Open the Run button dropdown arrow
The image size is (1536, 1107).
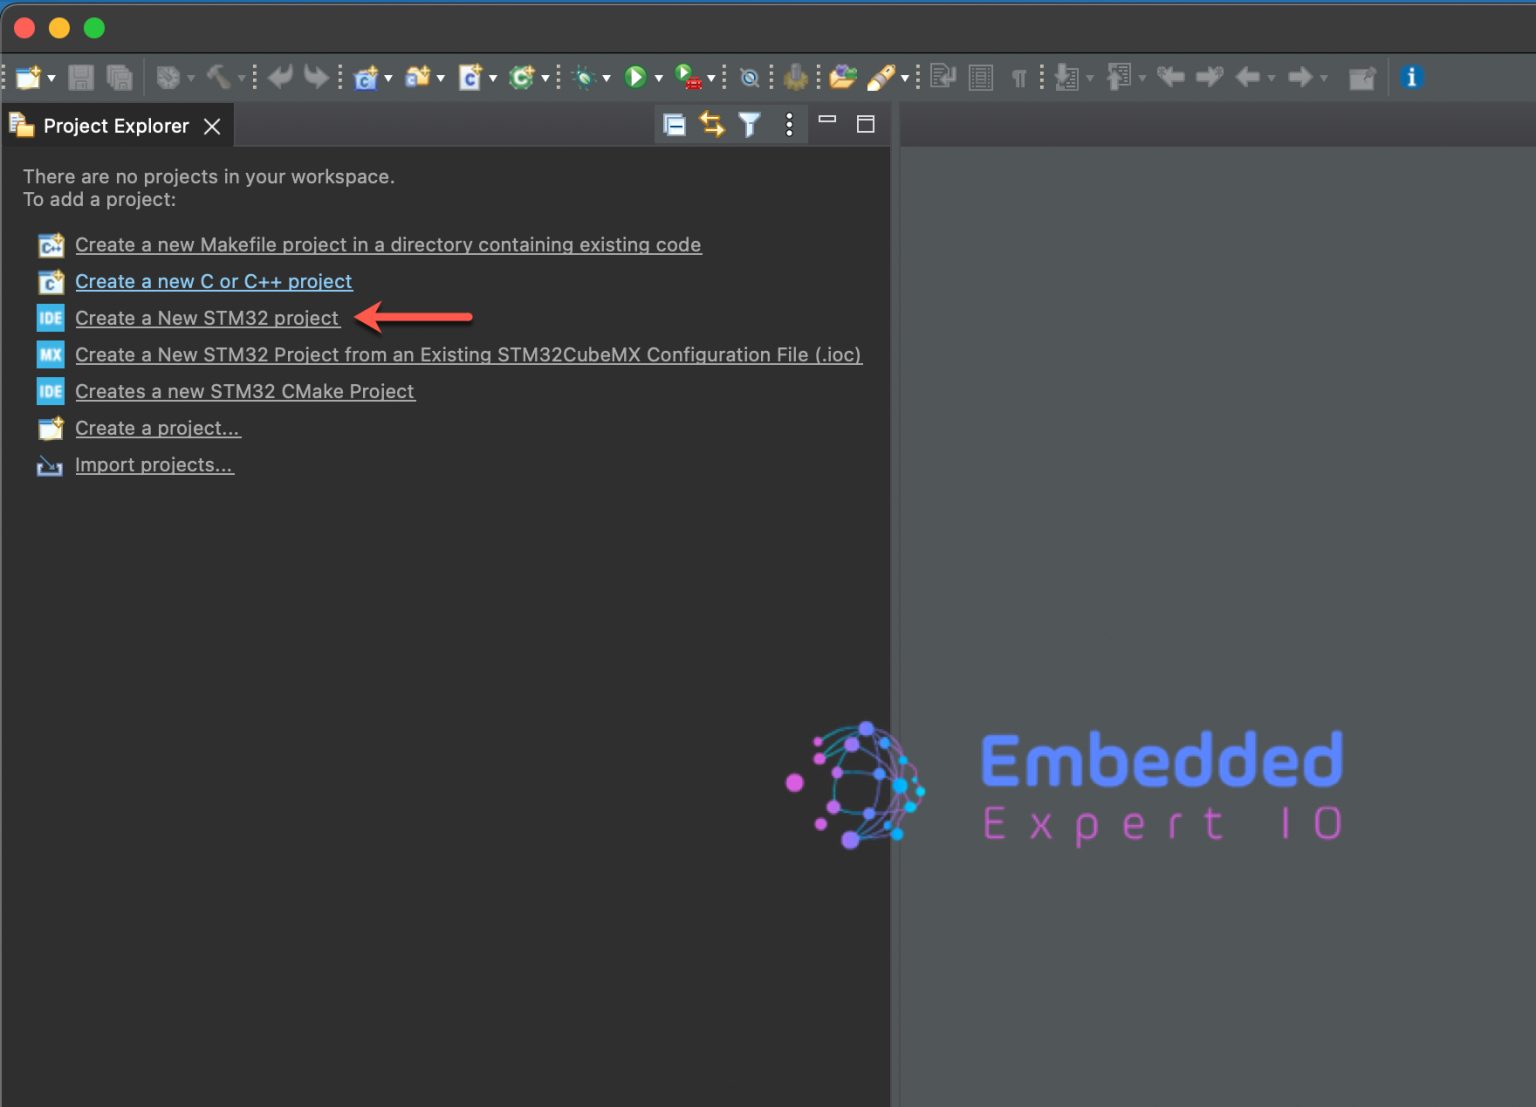point(658,77)
